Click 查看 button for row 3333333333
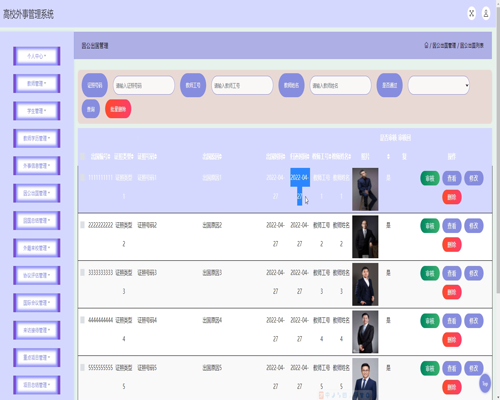This screenshot has height=400, width=500. [x=452, y=273]
